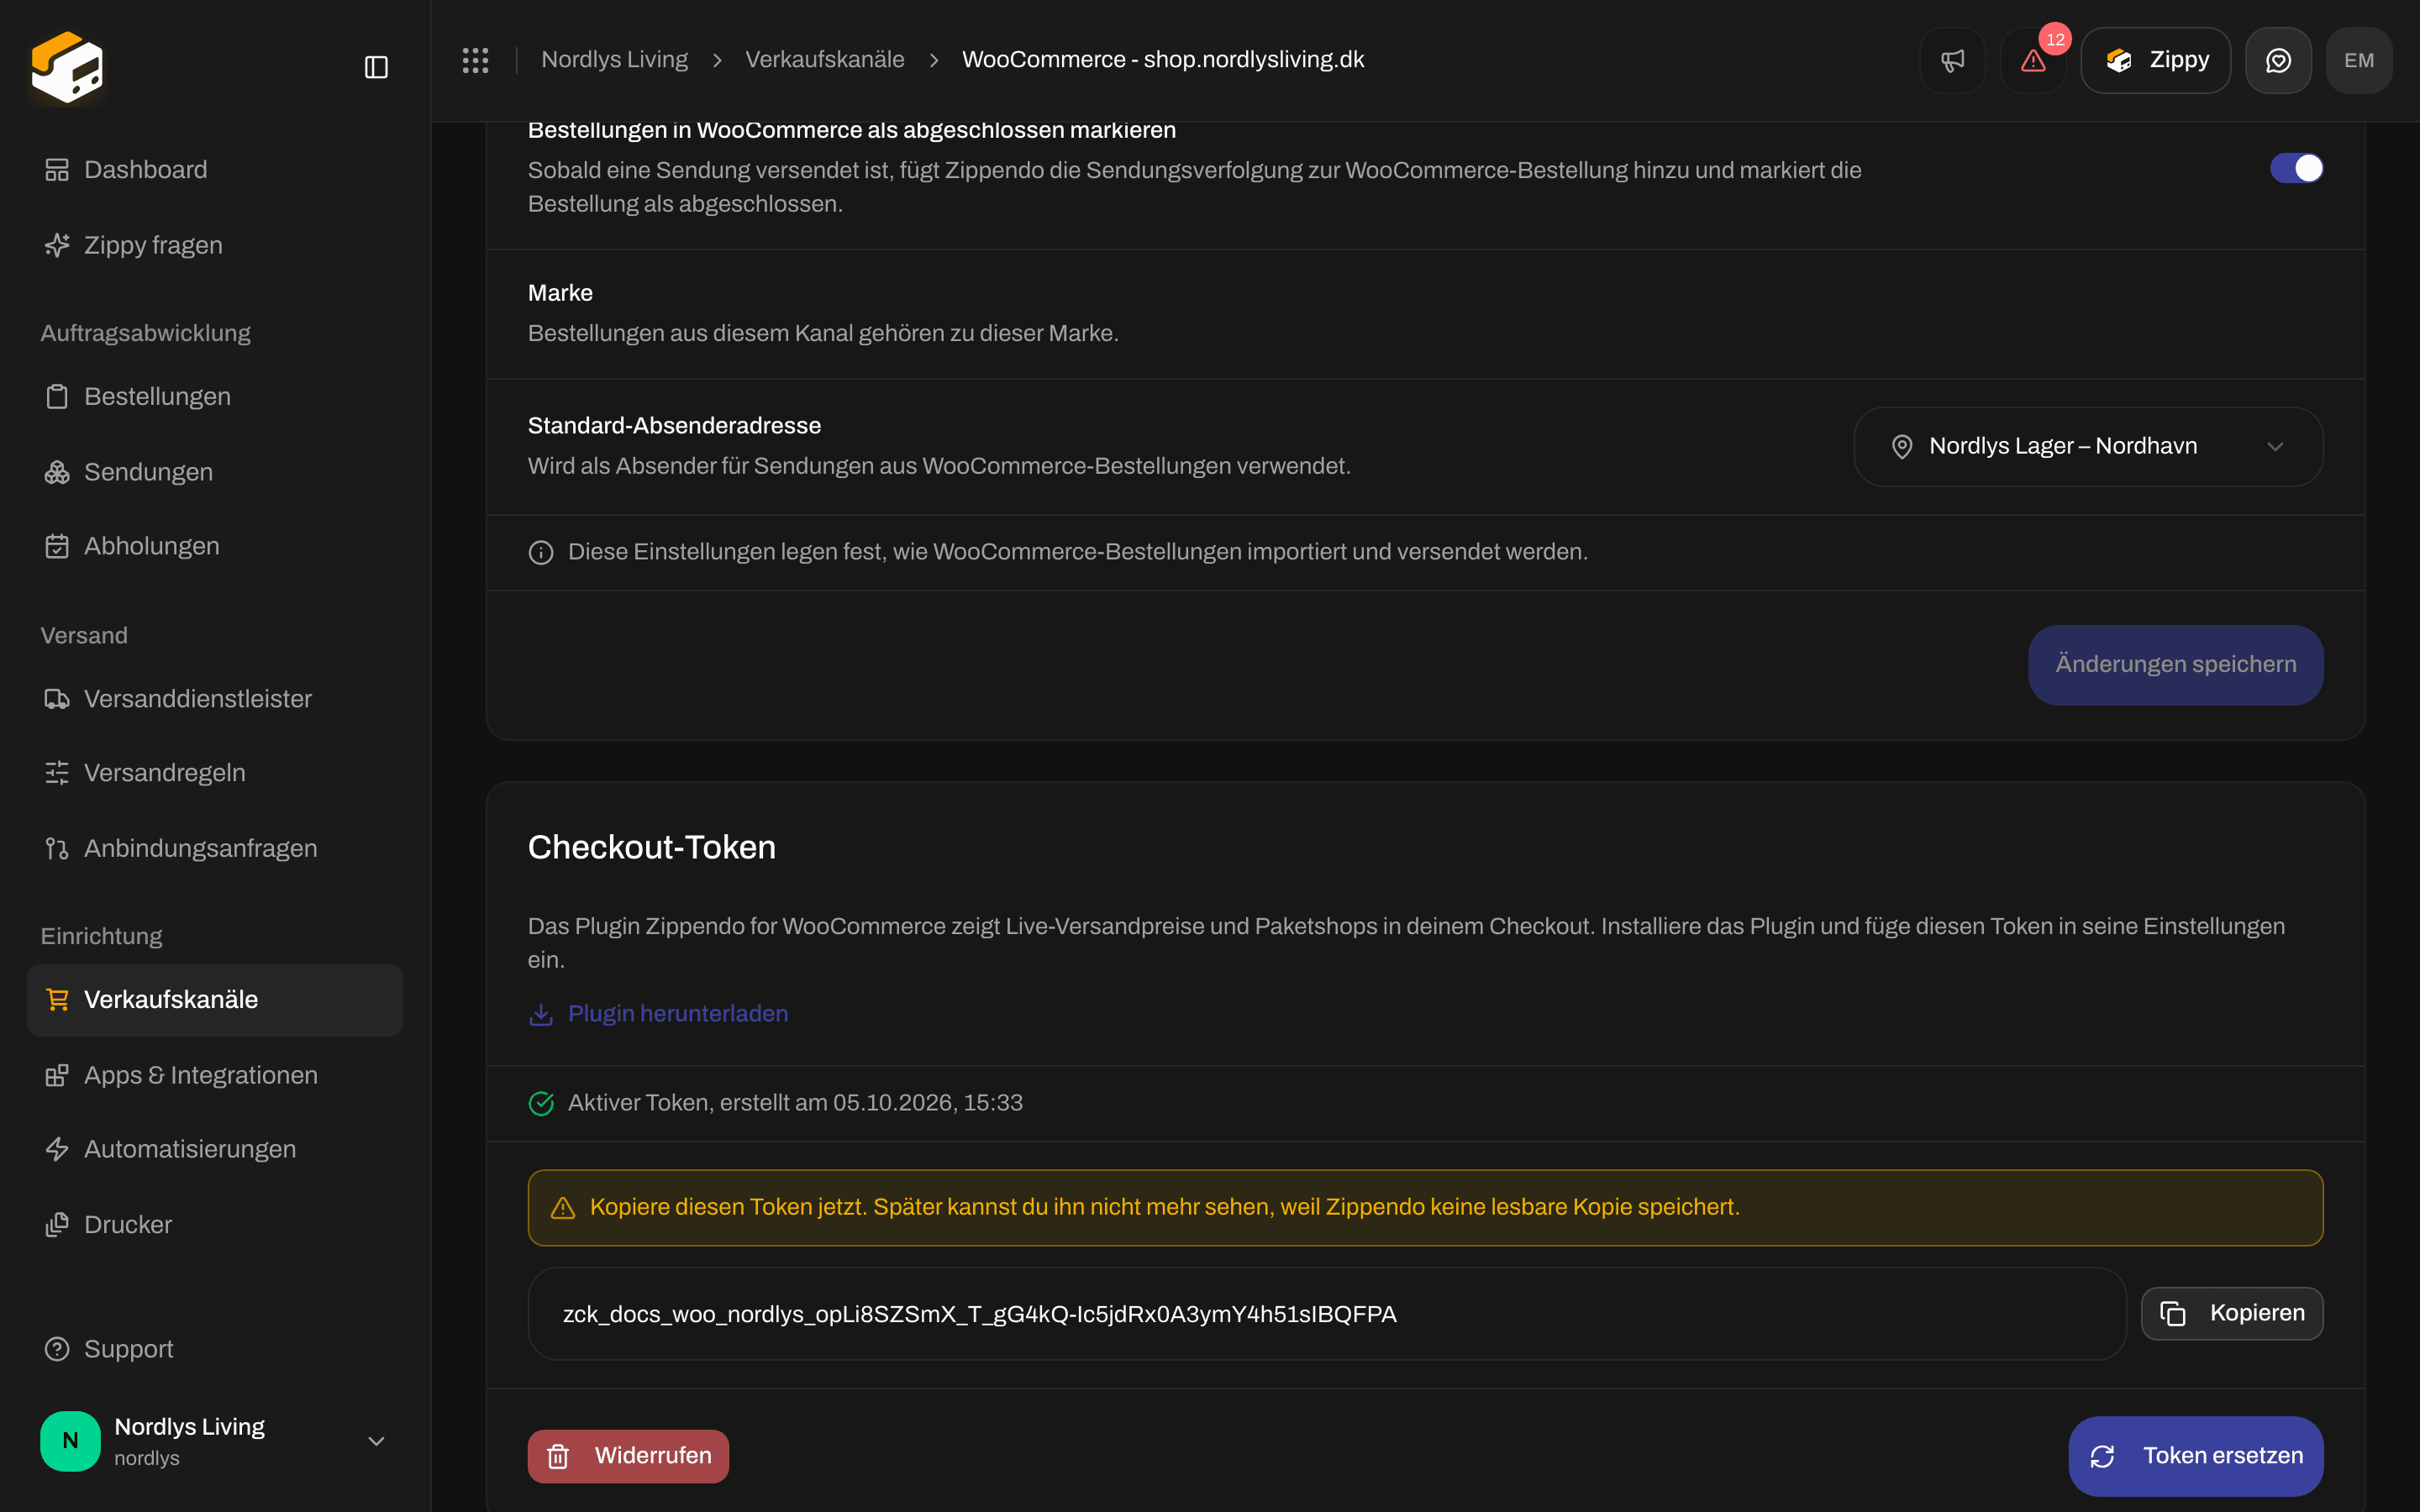Click the checkout token text field
Image resolution: width=2420 pixels, height=1512 pixels.
(1326, 1313)
